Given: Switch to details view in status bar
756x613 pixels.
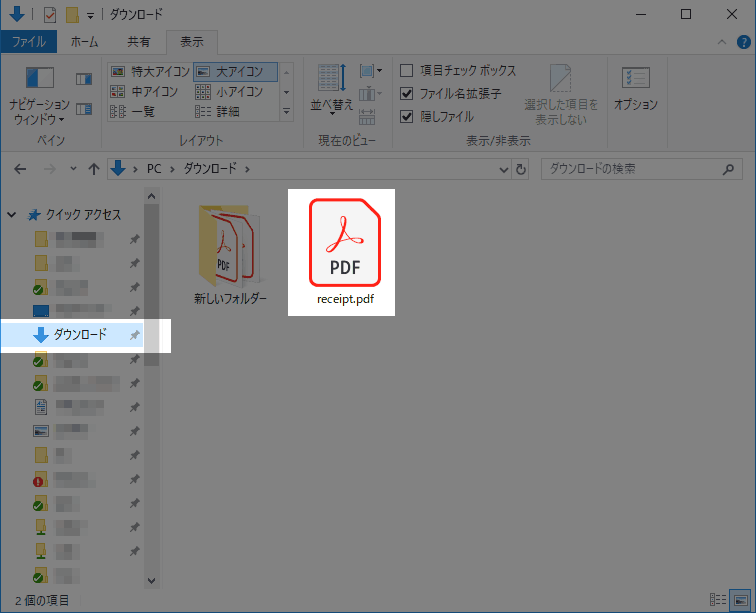Looking at the screenshot, I should coord(718,599).
